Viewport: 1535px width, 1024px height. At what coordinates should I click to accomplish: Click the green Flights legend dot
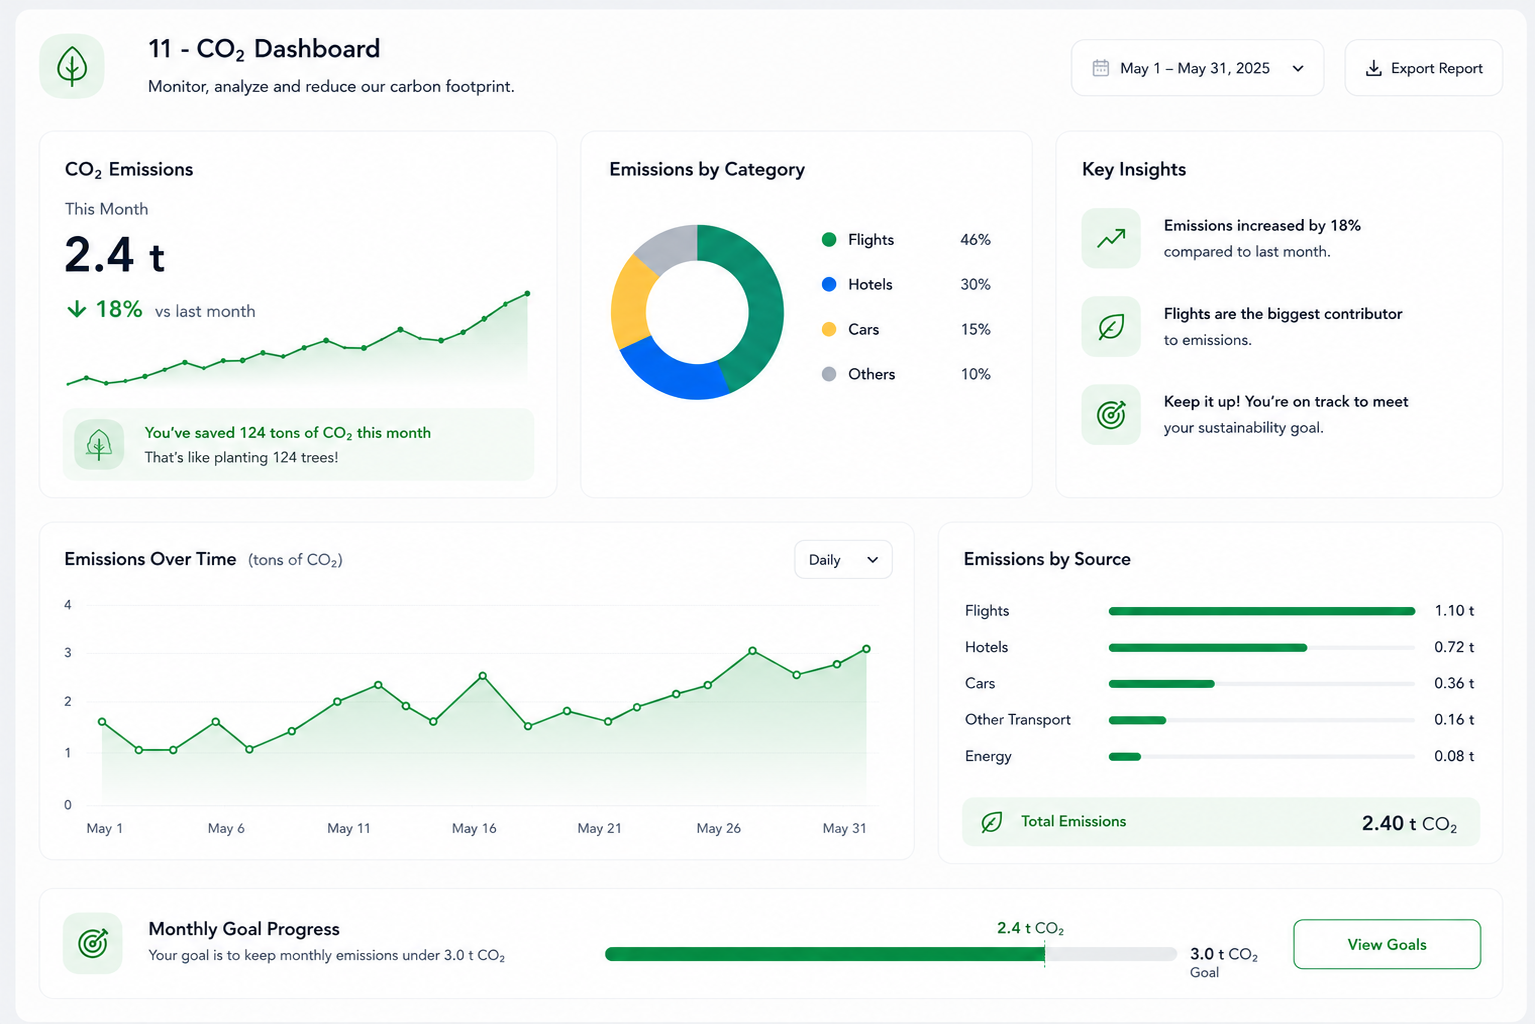(x=829, y=240)
